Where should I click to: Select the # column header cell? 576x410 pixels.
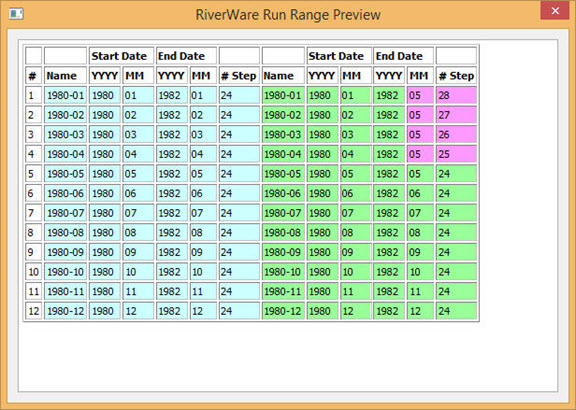pyautogui.click(x=33, y=76)
